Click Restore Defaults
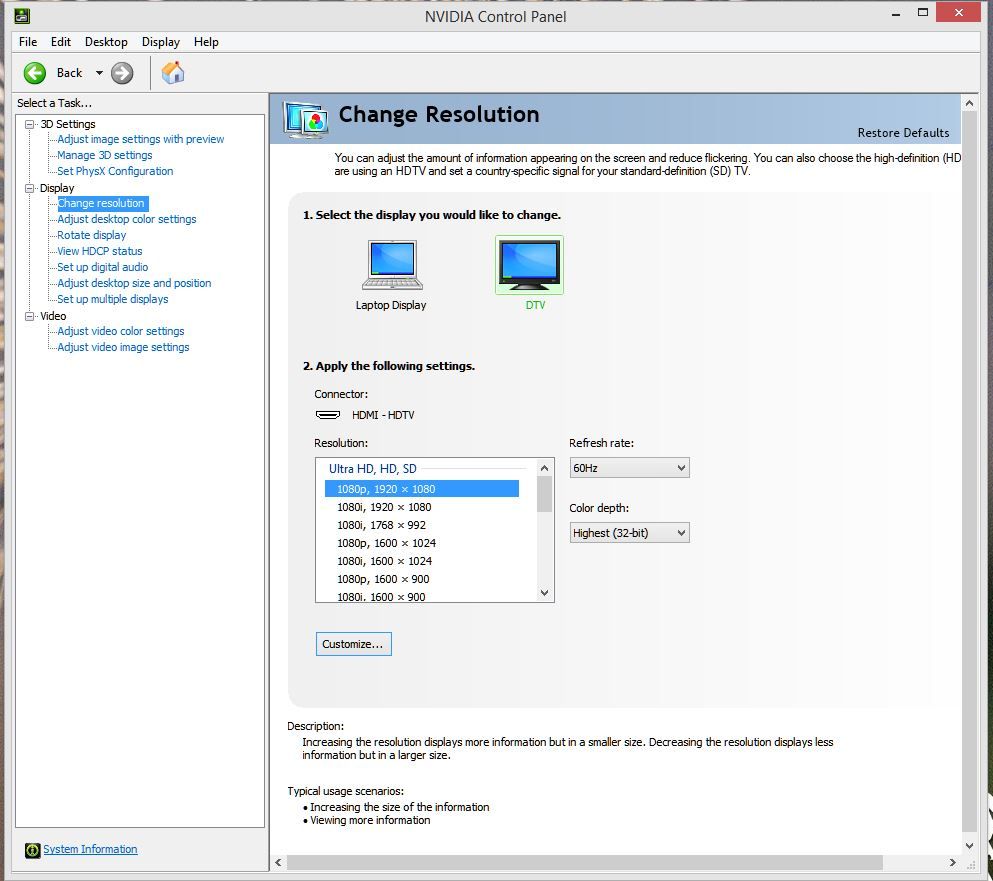The height and width of the screenshot is (881, 993). point(903,133)
